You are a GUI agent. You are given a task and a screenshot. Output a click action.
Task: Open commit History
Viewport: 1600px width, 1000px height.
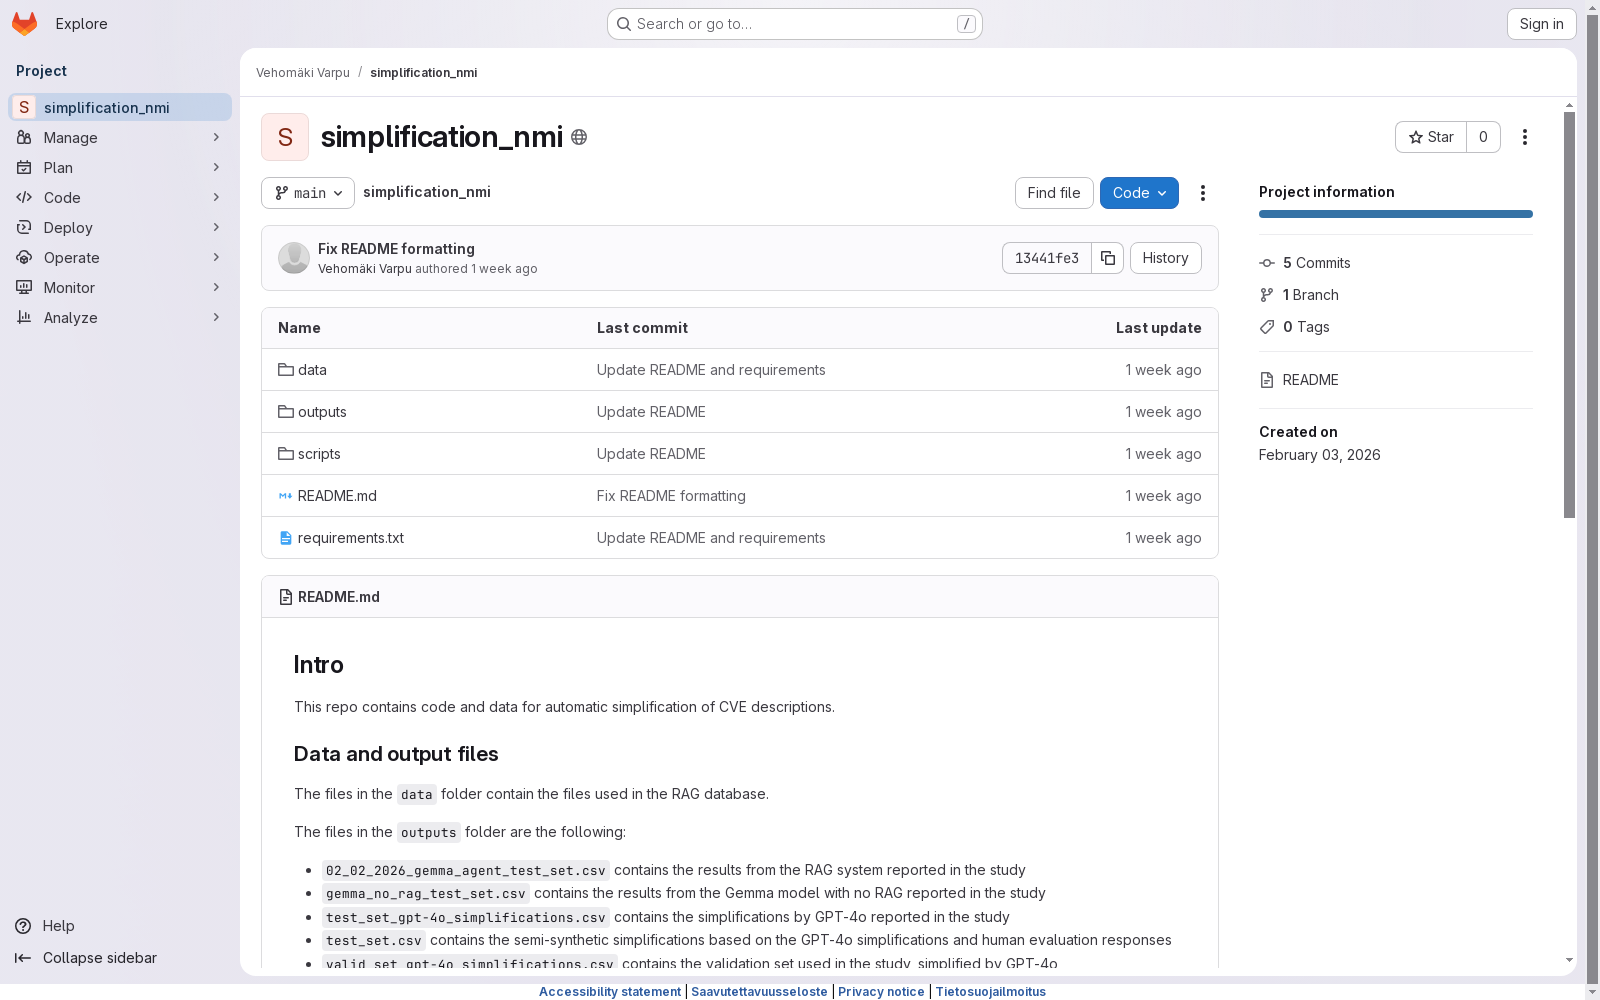coord(1166,258)
